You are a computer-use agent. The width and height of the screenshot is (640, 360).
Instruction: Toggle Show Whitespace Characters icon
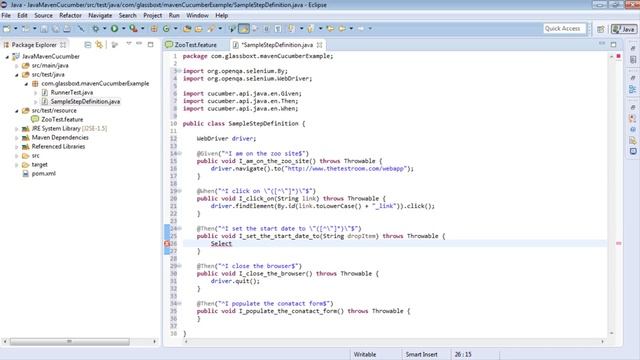(278, 29)
